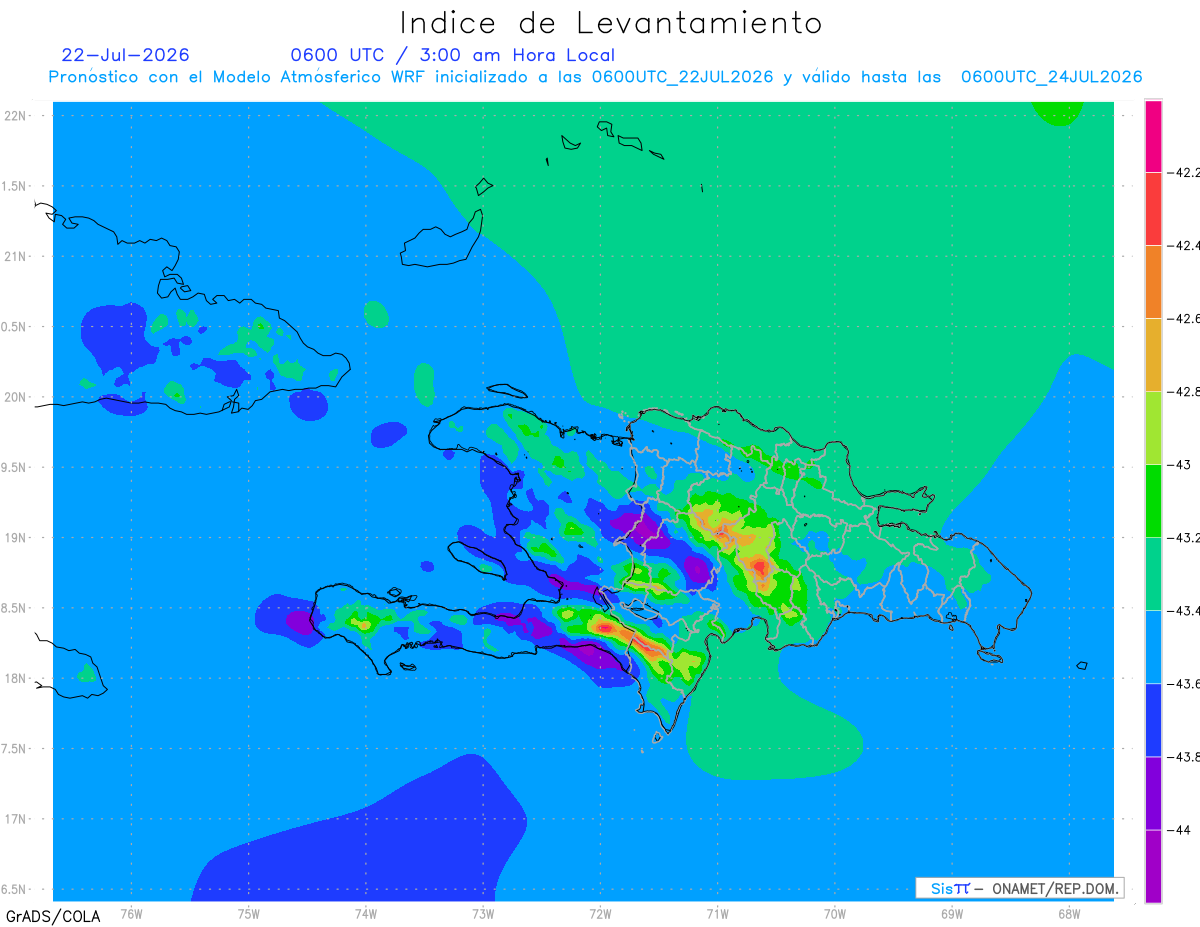The width and height of the screenshot is (1200, 927).
Task: Select the magenta top colorbar segment
Action: (x=1153, y=136)
